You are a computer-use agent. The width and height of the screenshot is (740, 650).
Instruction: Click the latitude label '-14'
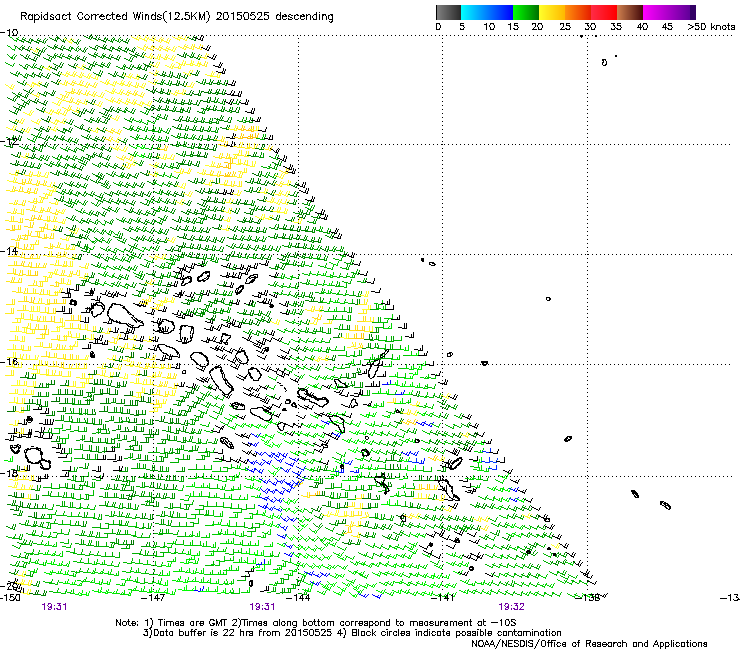pyautogui.click(x=9, y=251)
